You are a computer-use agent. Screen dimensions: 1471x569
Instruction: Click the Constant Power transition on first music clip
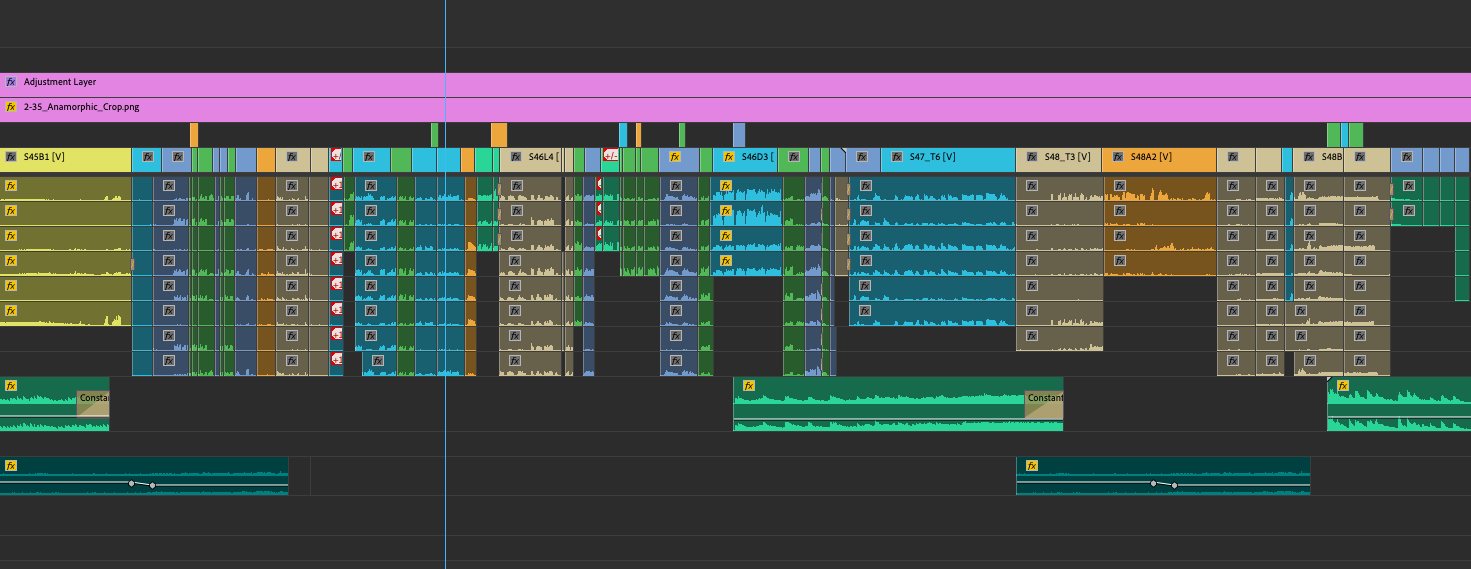(x=93, y=403)
